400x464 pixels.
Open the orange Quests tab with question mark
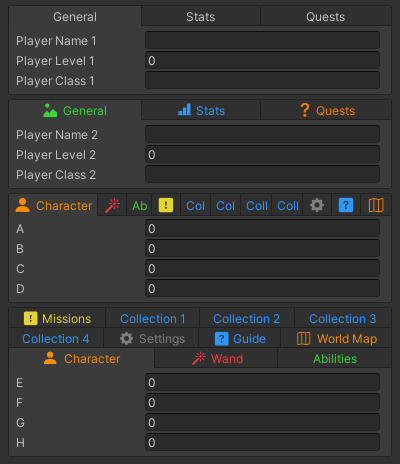[x=326, y=110]
